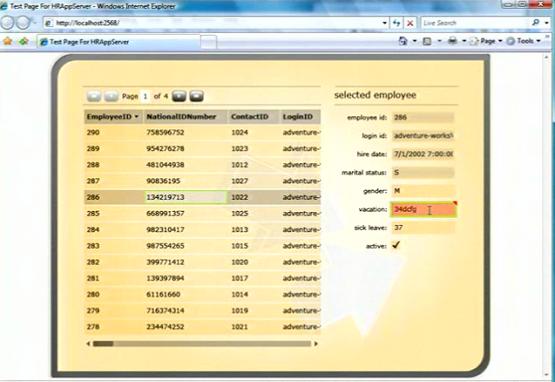555x382 pixels.
Task: Open the Favorites Center star icon
Action: tap(7, 41)
